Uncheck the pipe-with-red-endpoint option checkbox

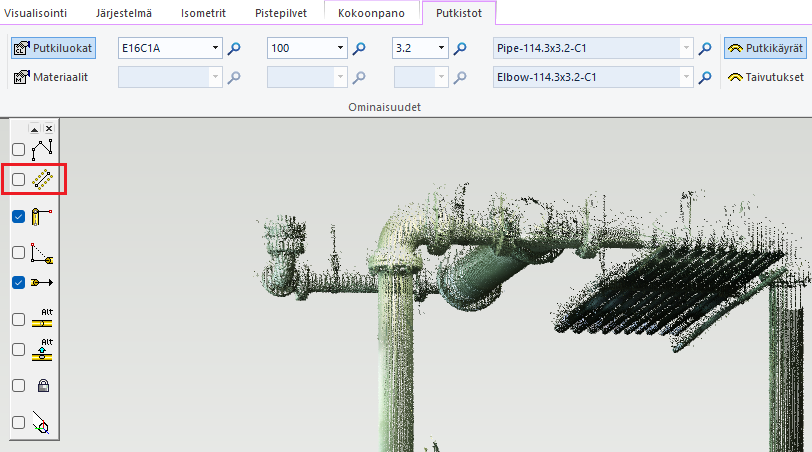[x=18, y=216]
